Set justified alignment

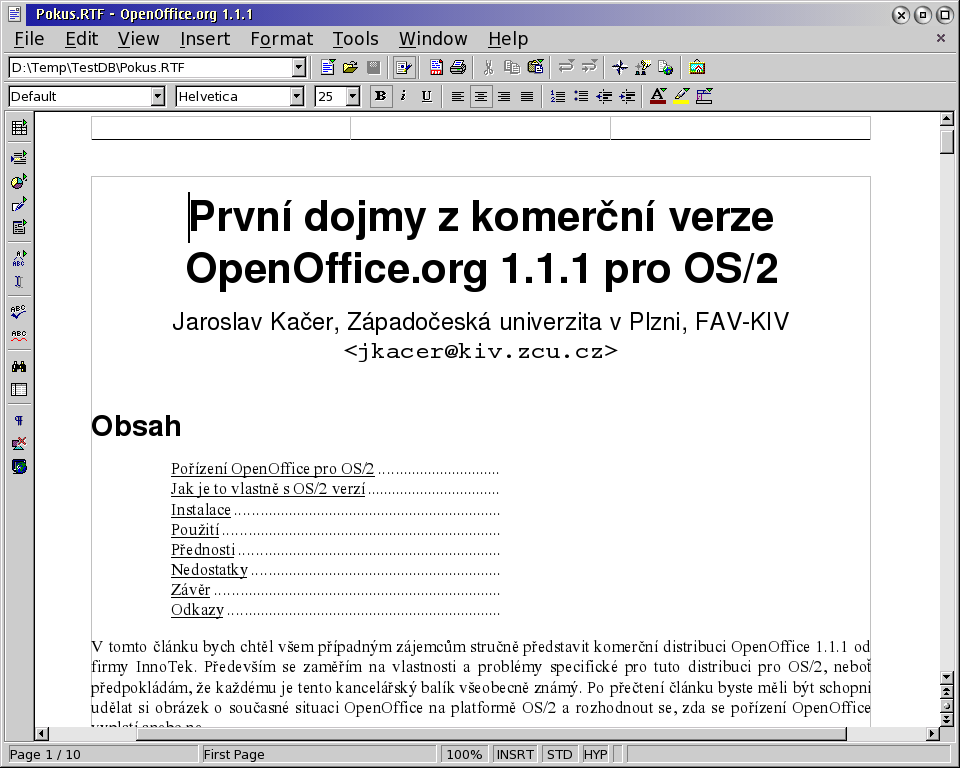[527, 96]
